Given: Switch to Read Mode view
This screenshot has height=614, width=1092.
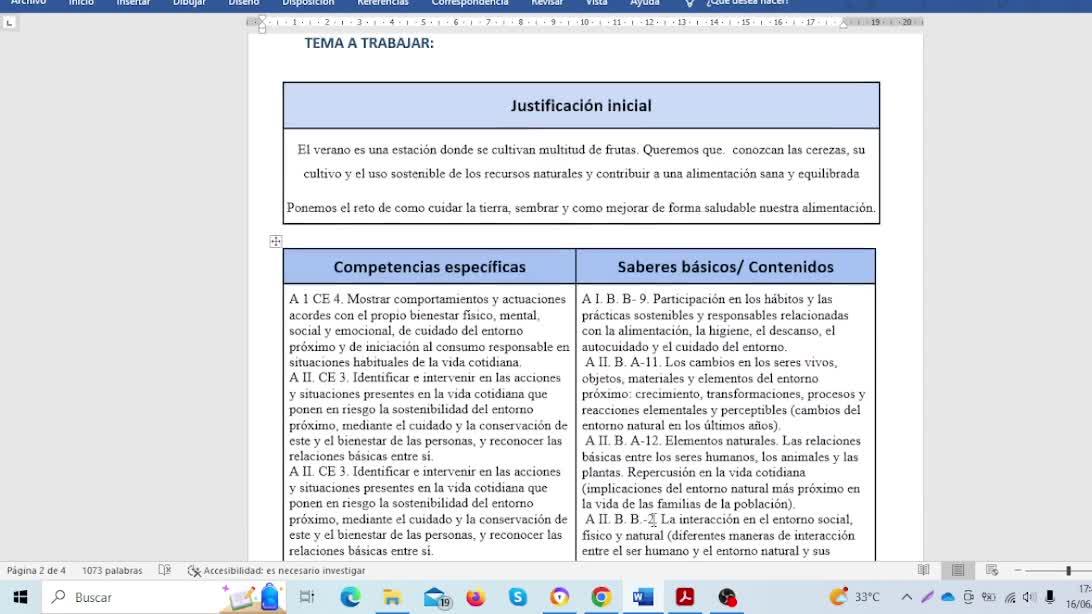Looking at the screenshot, I should (x=923, y=570).
